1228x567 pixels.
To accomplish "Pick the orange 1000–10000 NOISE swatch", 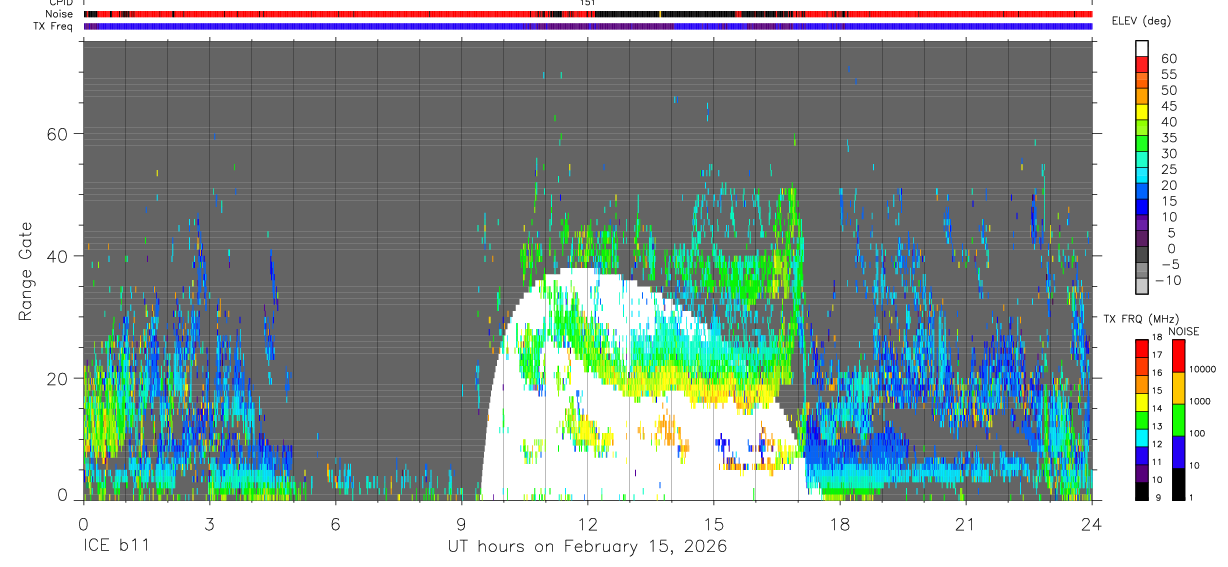I will point(1177,387).
